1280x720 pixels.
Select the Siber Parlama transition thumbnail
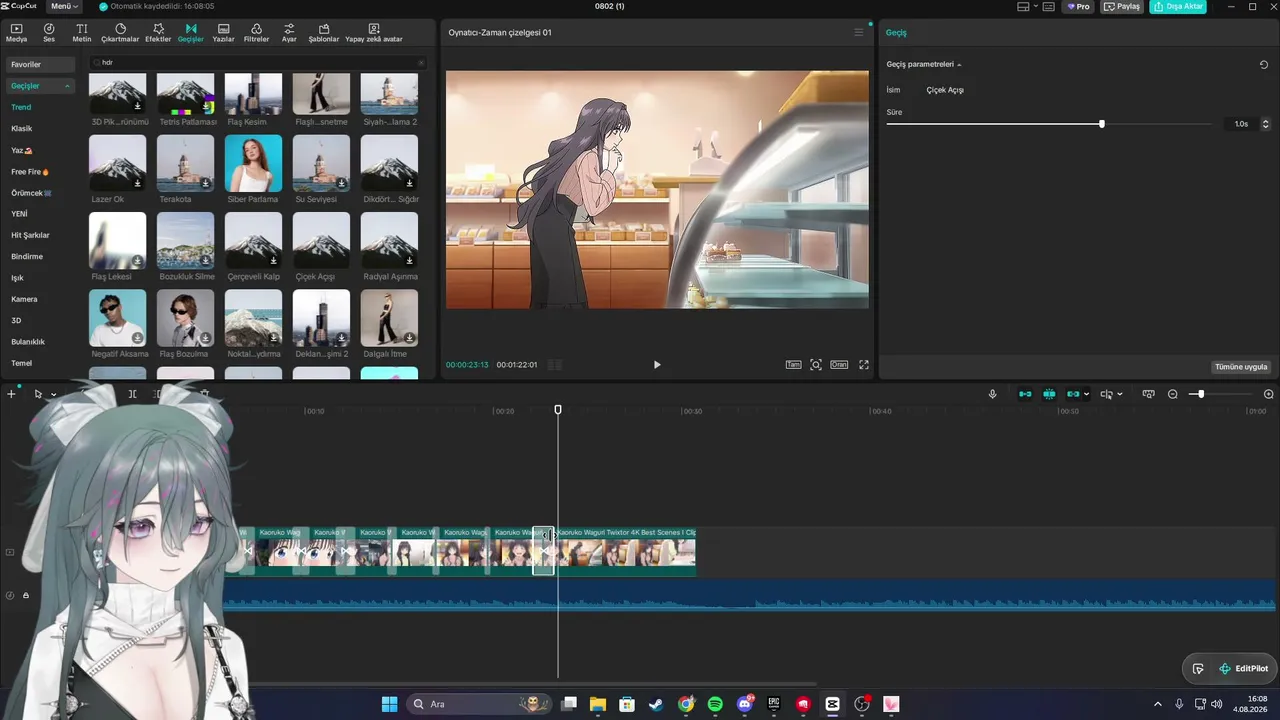(253, 164)
